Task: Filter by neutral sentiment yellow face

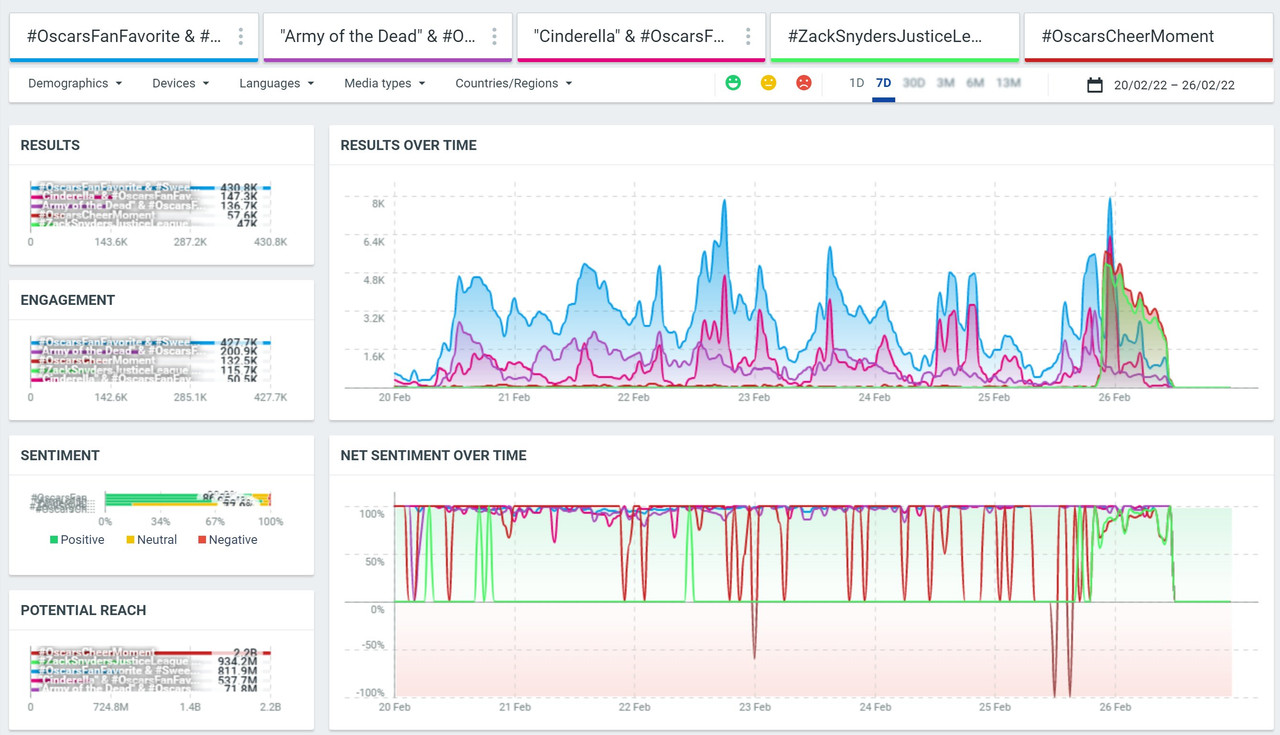Action: point(768,83)
